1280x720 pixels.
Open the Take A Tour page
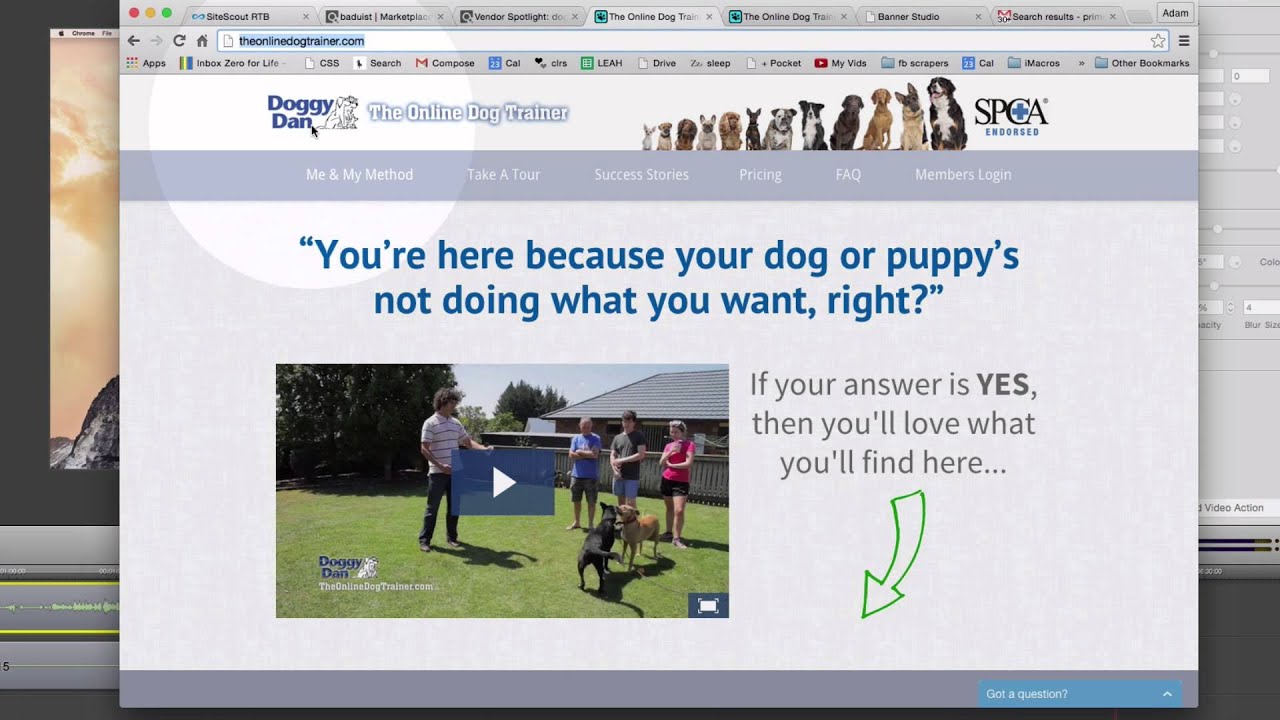click(503, 175)
